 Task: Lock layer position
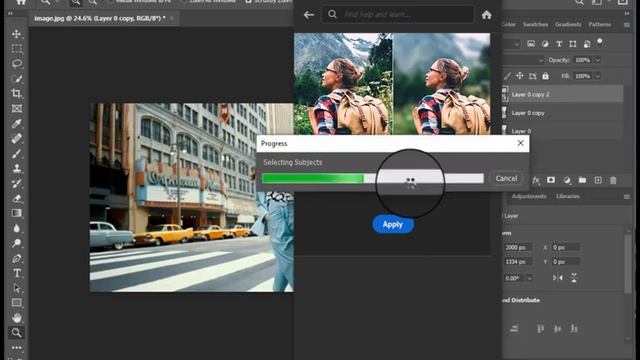pyautogui.click(x=520, y=76)
